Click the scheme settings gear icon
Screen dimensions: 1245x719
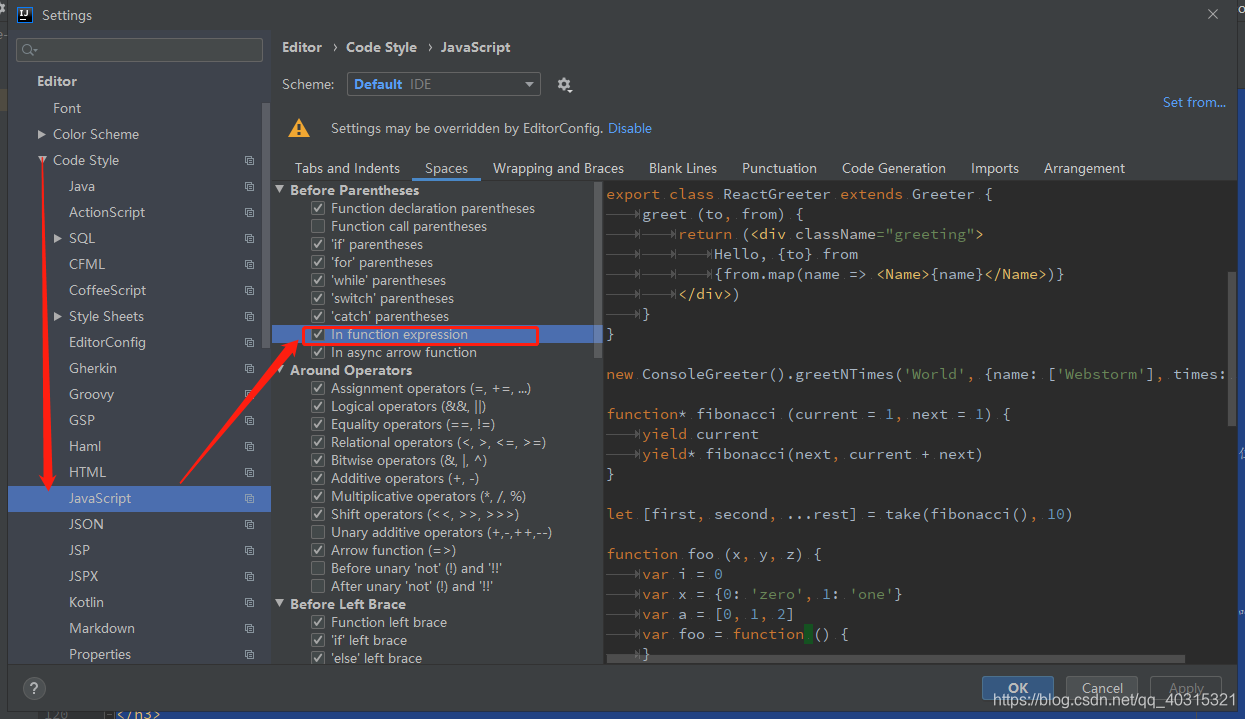tap(564, 85)
